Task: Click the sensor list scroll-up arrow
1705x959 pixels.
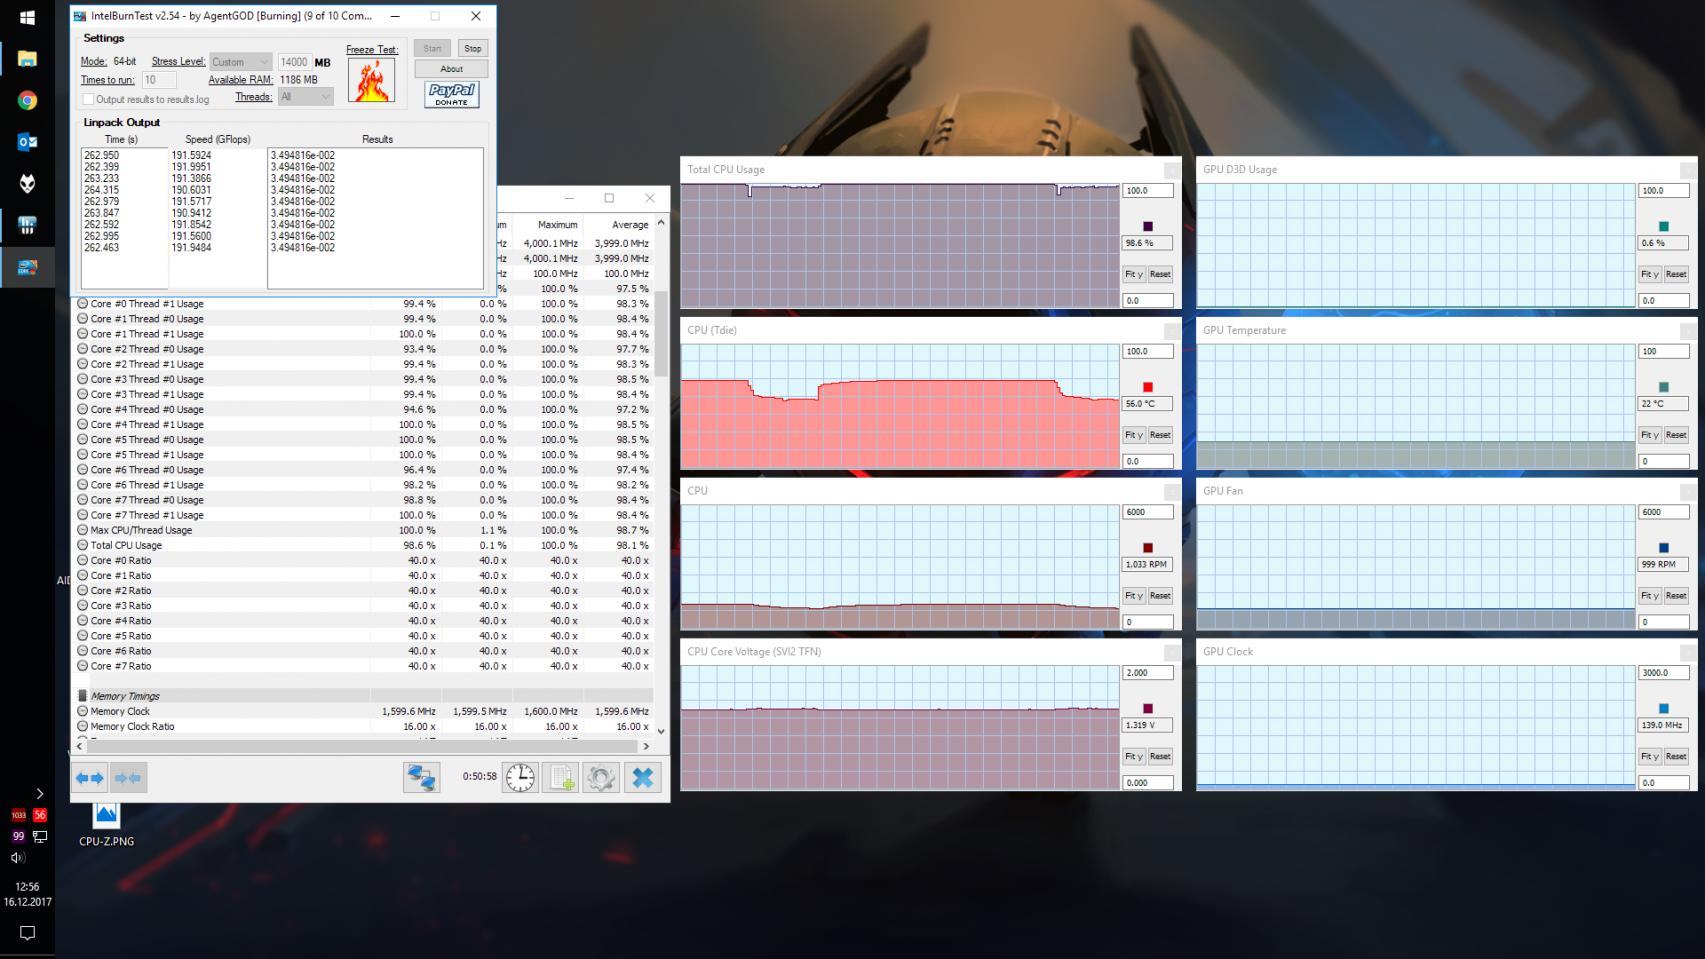Action: [x=660, y=222]
